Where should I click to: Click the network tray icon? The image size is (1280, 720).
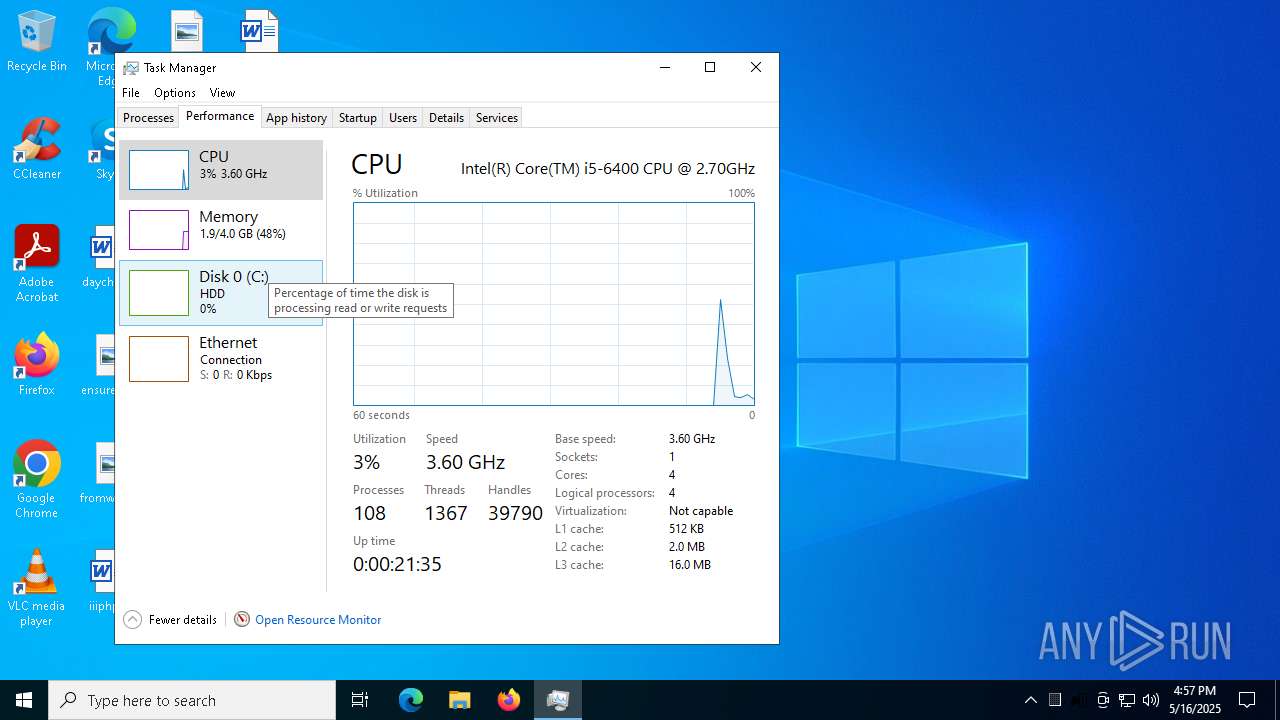1127,700
